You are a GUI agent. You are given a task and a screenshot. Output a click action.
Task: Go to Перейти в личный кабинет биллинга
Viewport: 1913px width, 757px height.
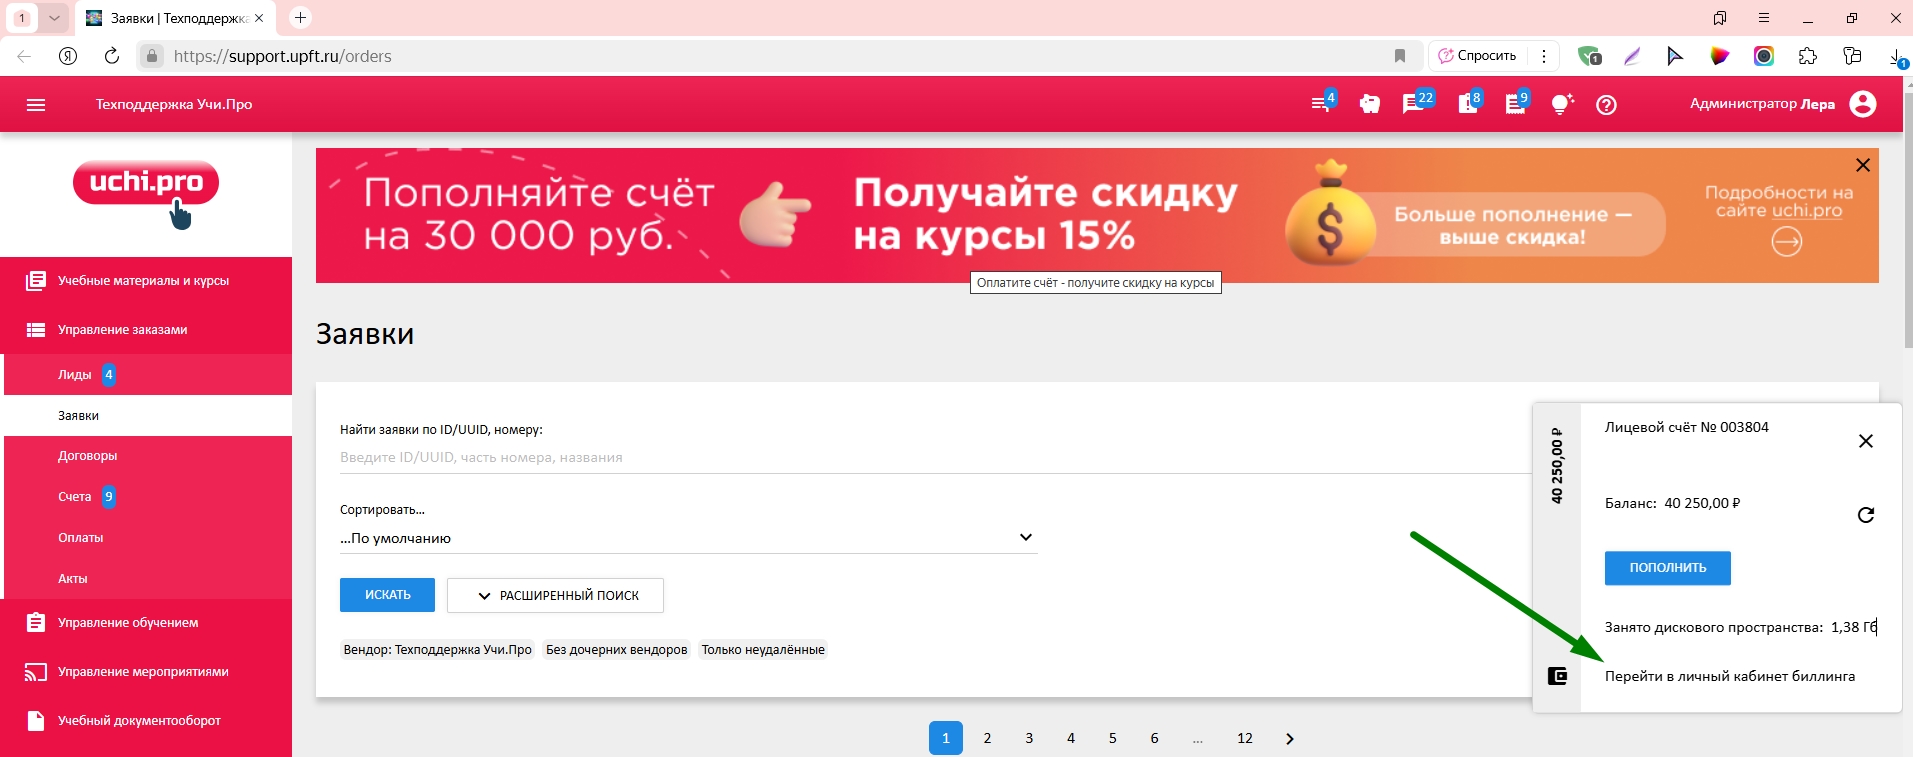pyautogui.click(x=1729, y=676)
